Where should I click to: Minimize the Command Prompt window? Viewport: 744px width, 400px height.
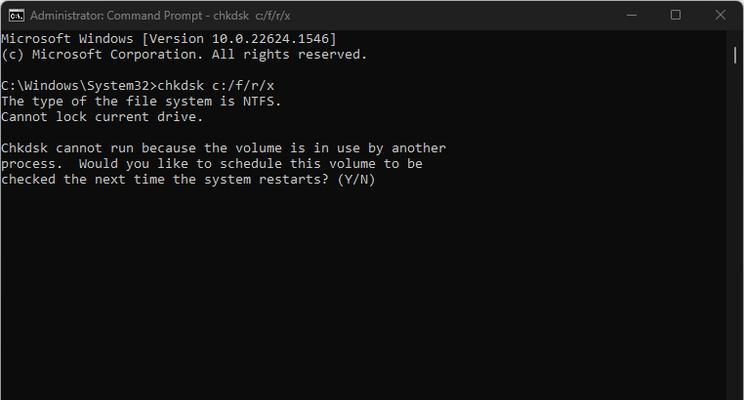(632, 15)
